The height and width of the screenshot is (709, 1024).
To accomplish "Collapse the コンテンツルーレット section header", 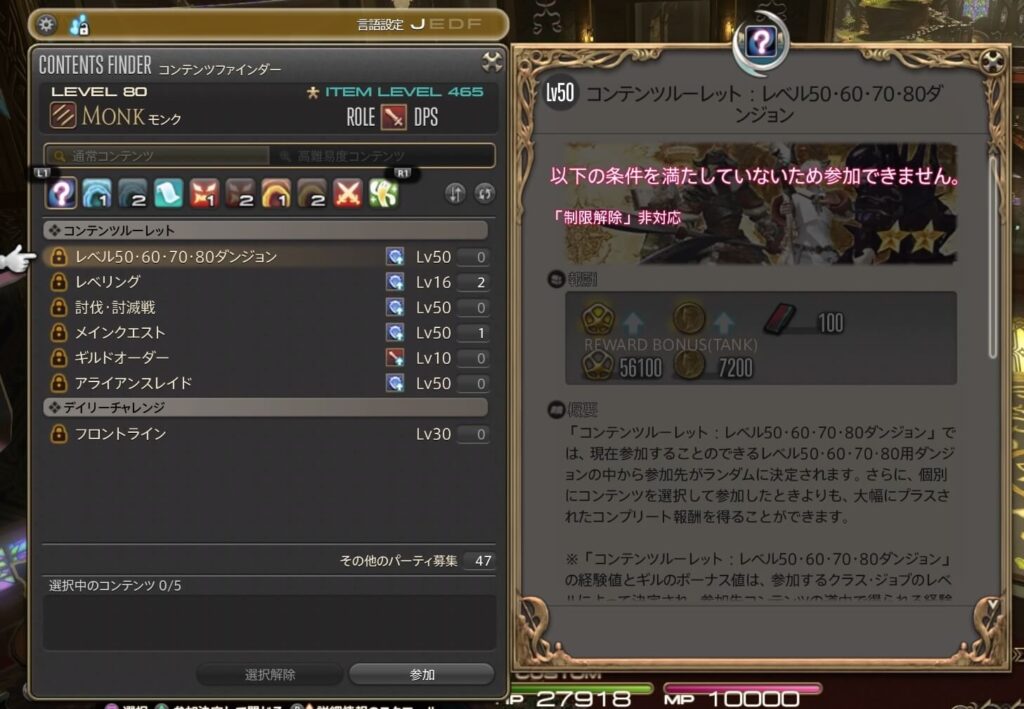I will [266, 230].
